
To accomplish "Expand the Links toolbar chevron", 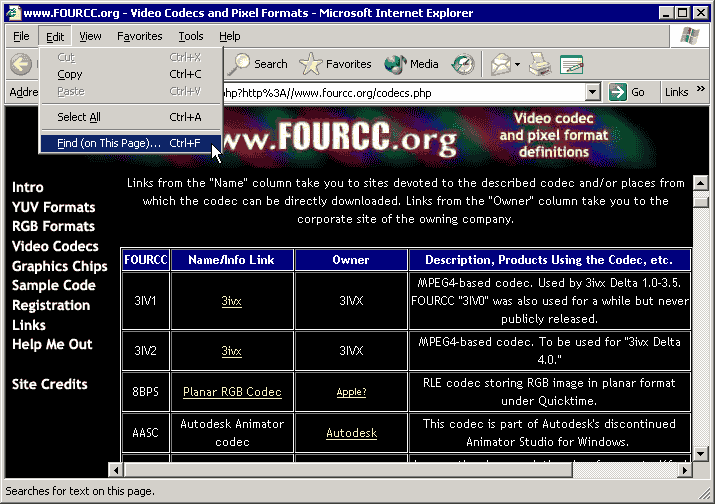I will pyautogui.click(x=701, y=88).
